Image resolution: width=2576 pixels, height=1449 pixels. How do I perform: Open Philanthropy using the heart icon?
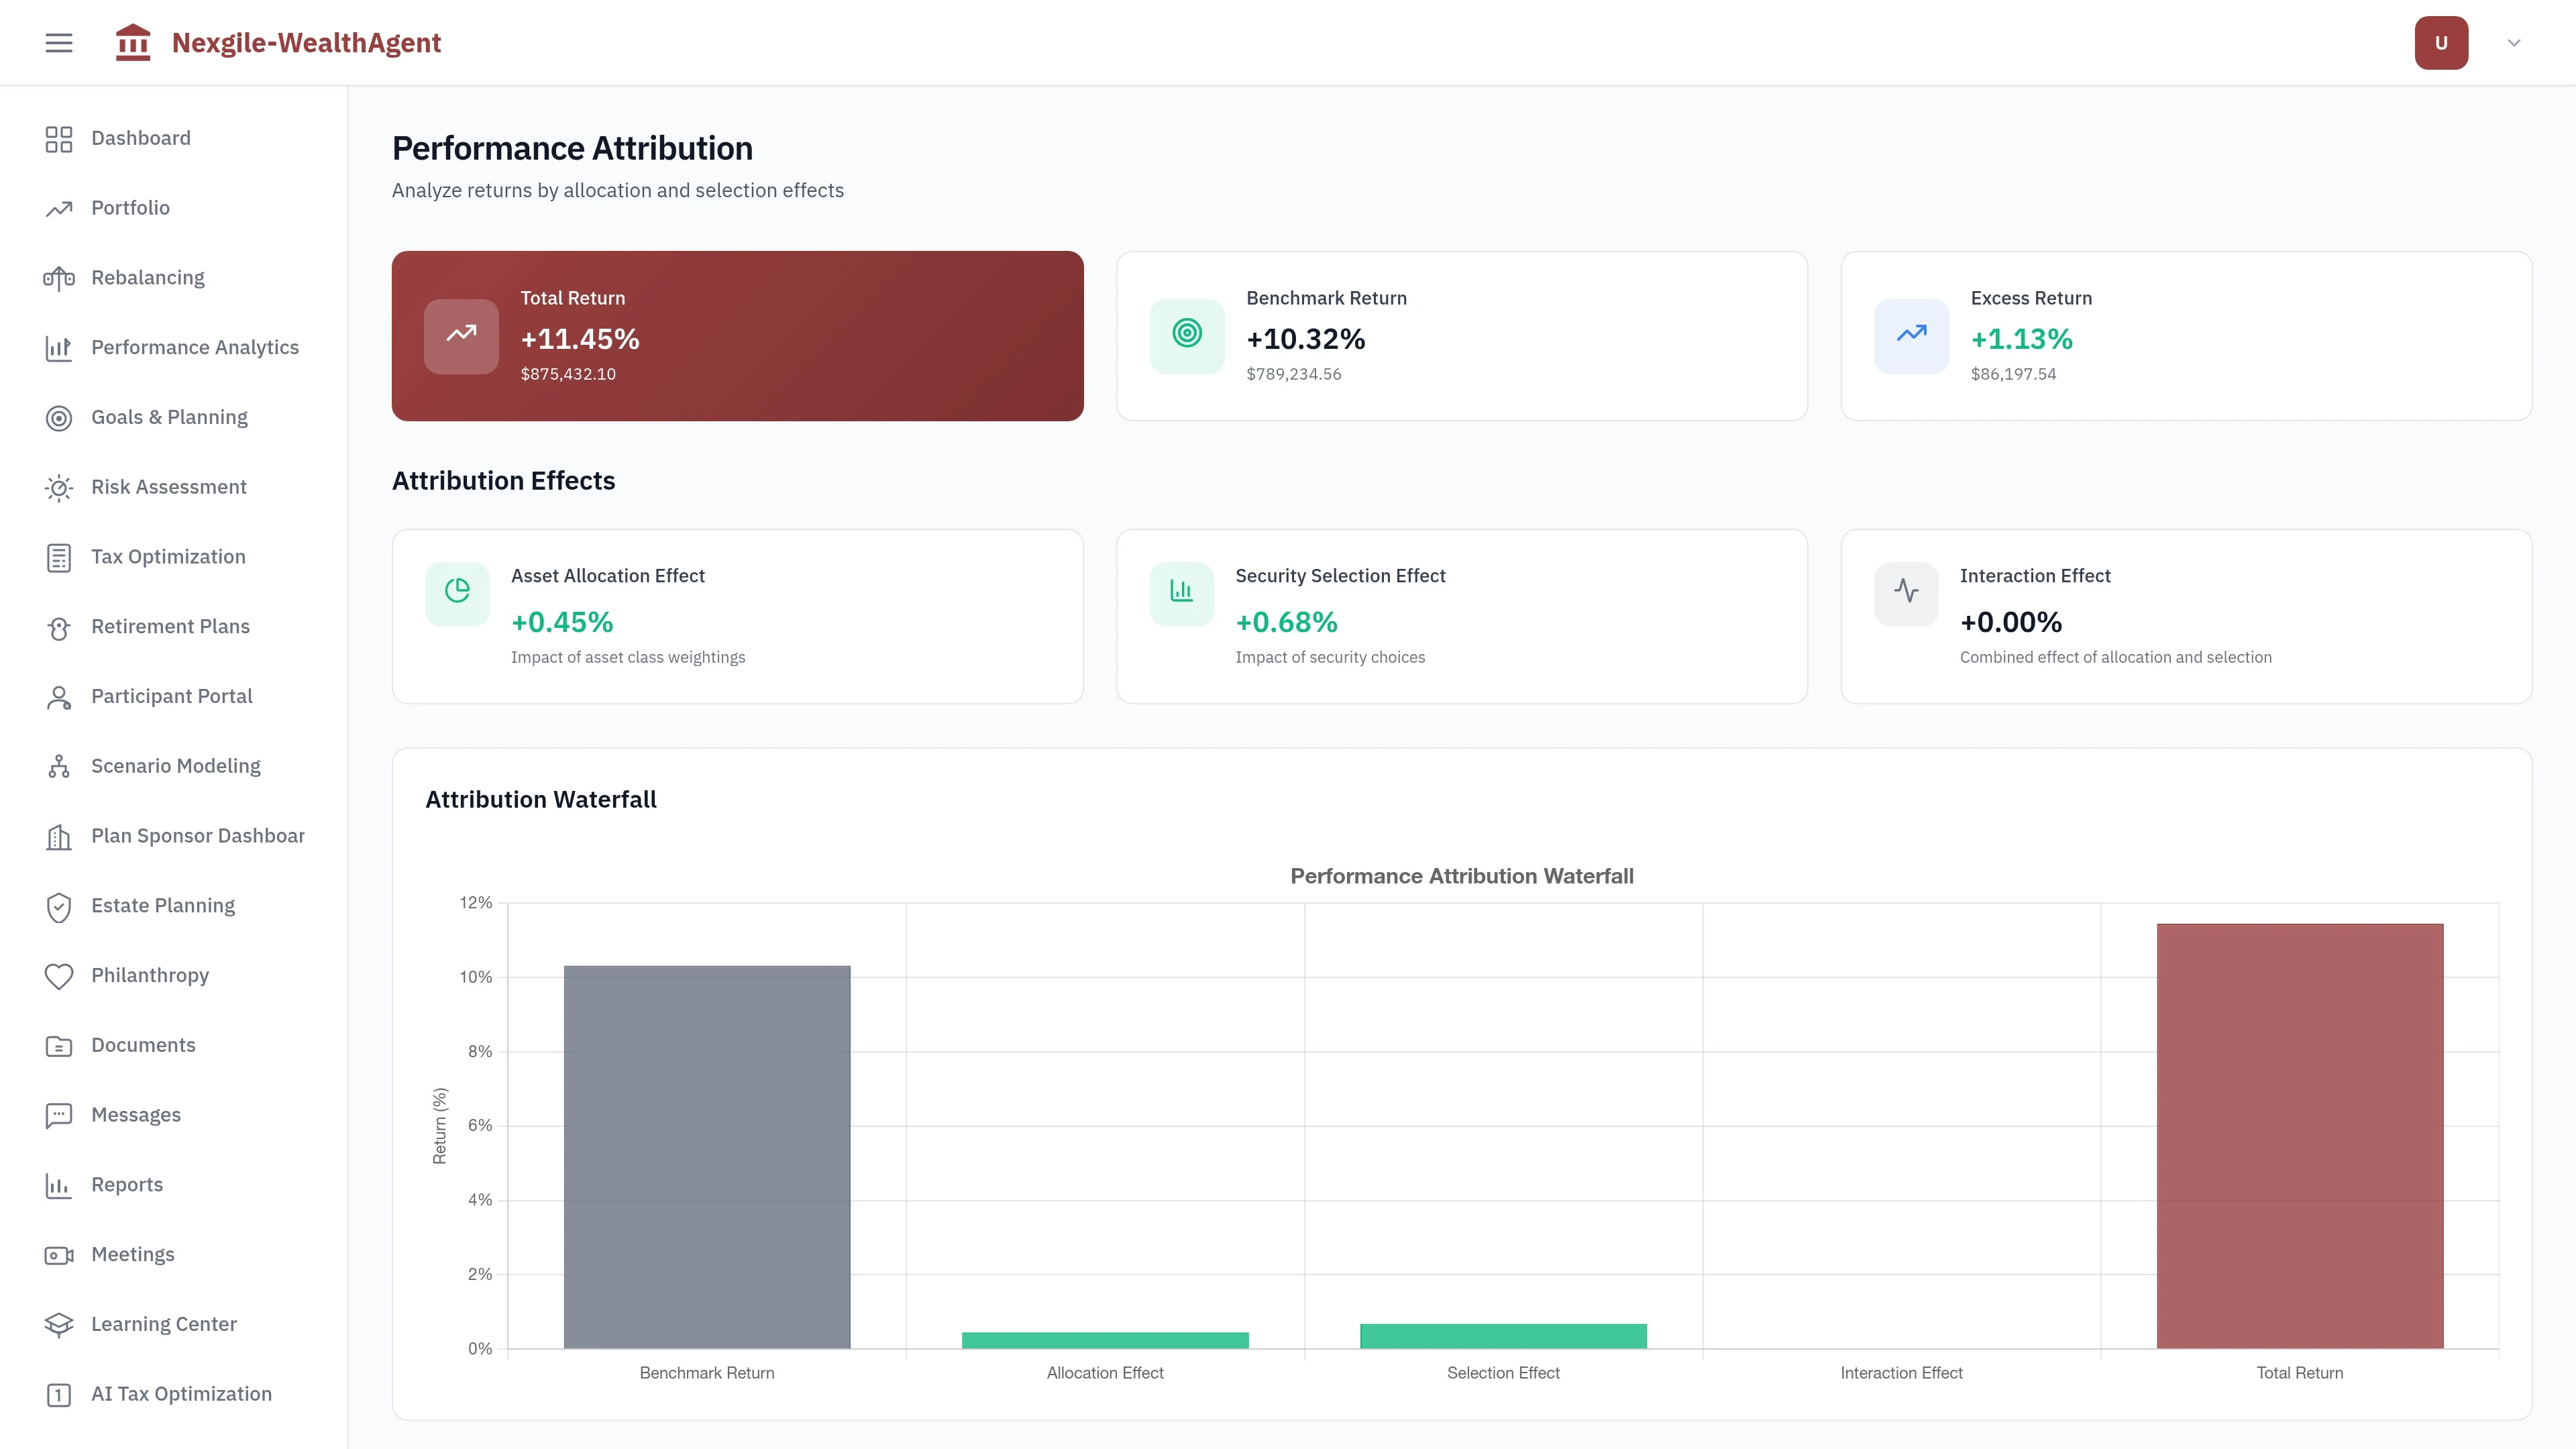pyautogui.click(x=58, y=975)
